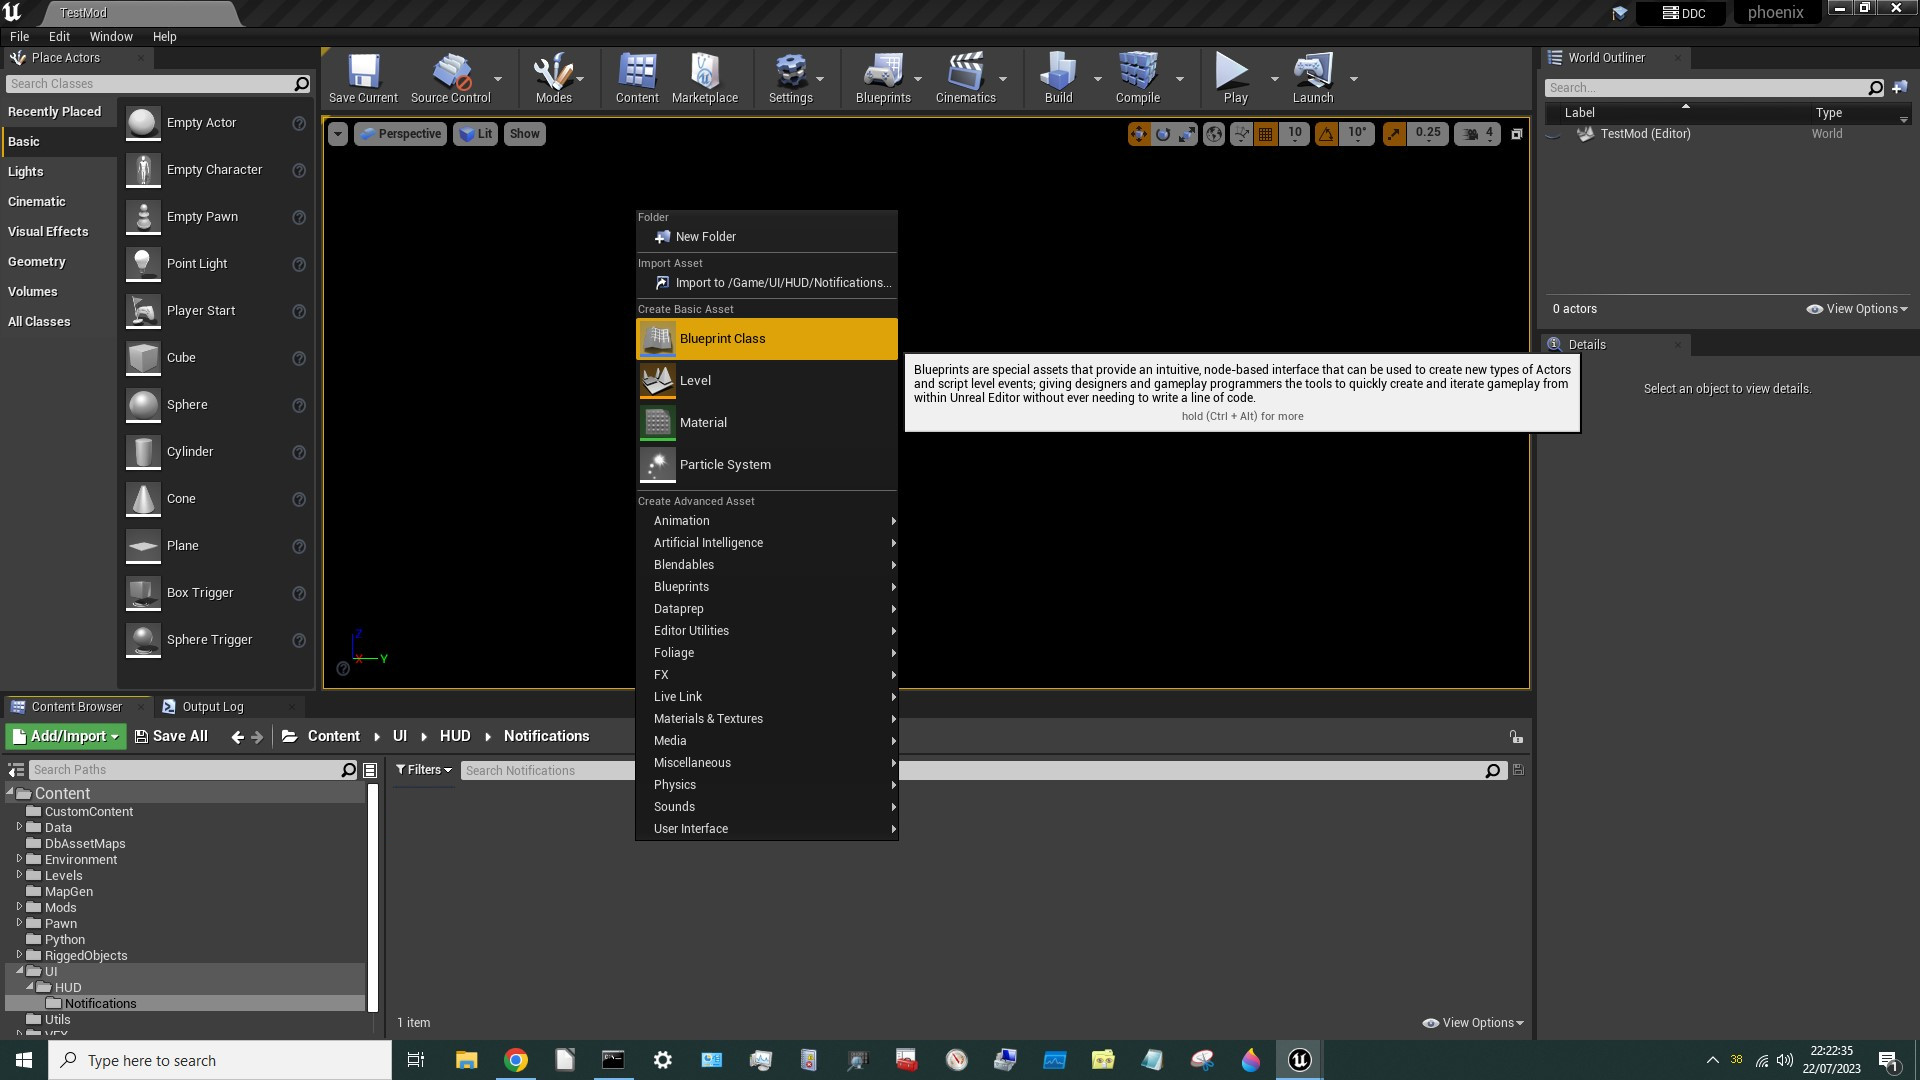Click Add/Import button
This screenshot has height=1080, width=1920.
pos(66,737)
